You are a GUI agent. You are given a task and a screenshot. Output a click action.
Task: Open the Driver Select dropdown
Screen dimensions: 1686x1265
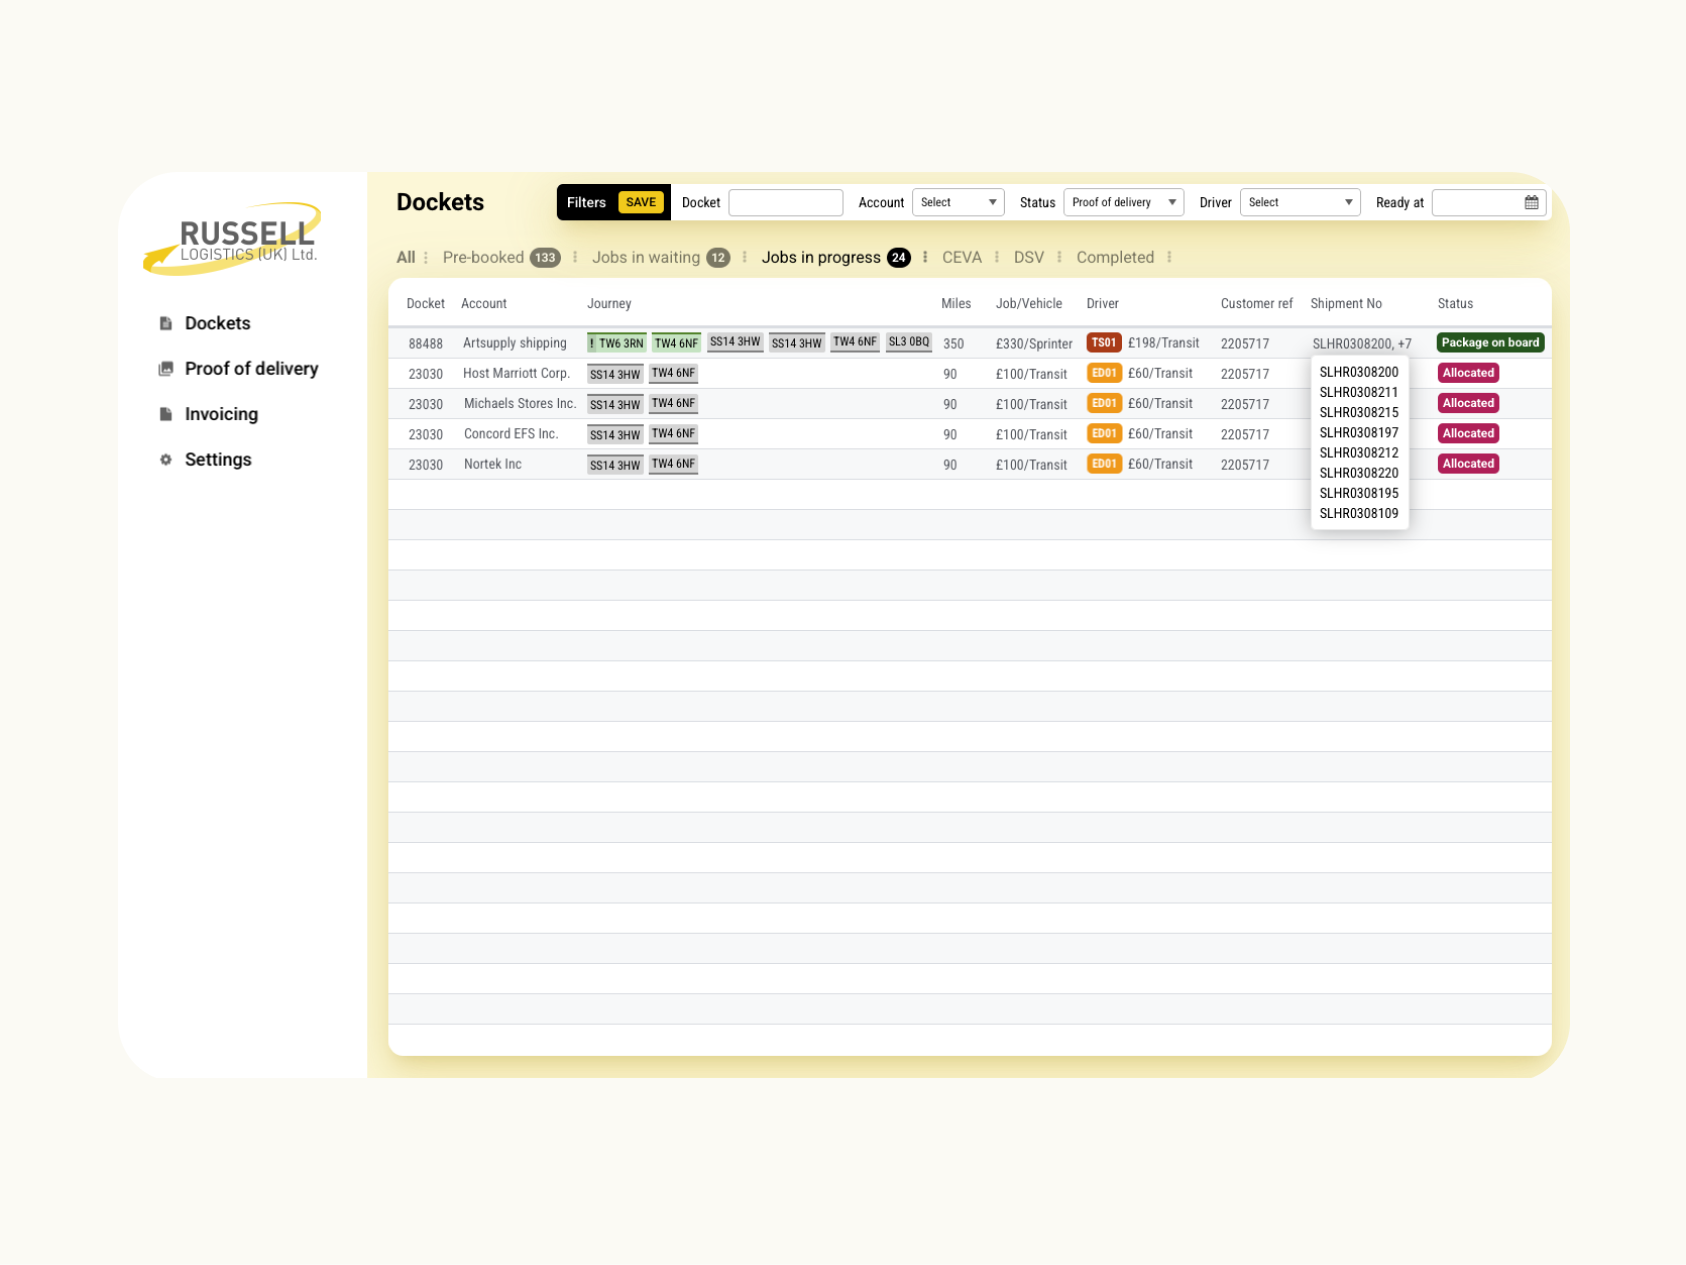pyautogui.click(x=1300, y=202)
